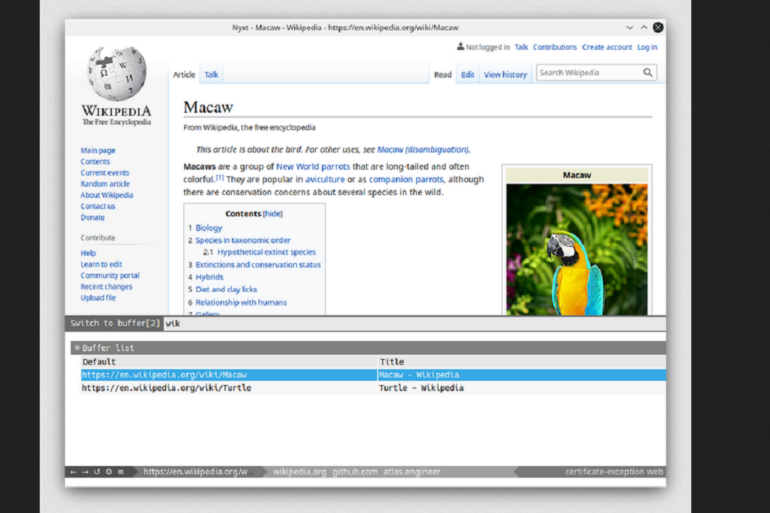Click the [1] citation reference
This screenshot has width=770, height=513.
(220, 177)
